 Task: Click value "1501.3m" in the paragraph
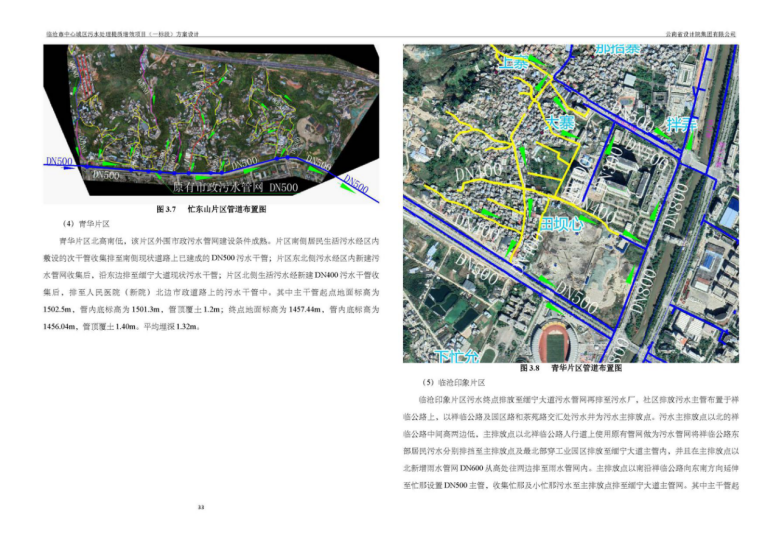146,310
